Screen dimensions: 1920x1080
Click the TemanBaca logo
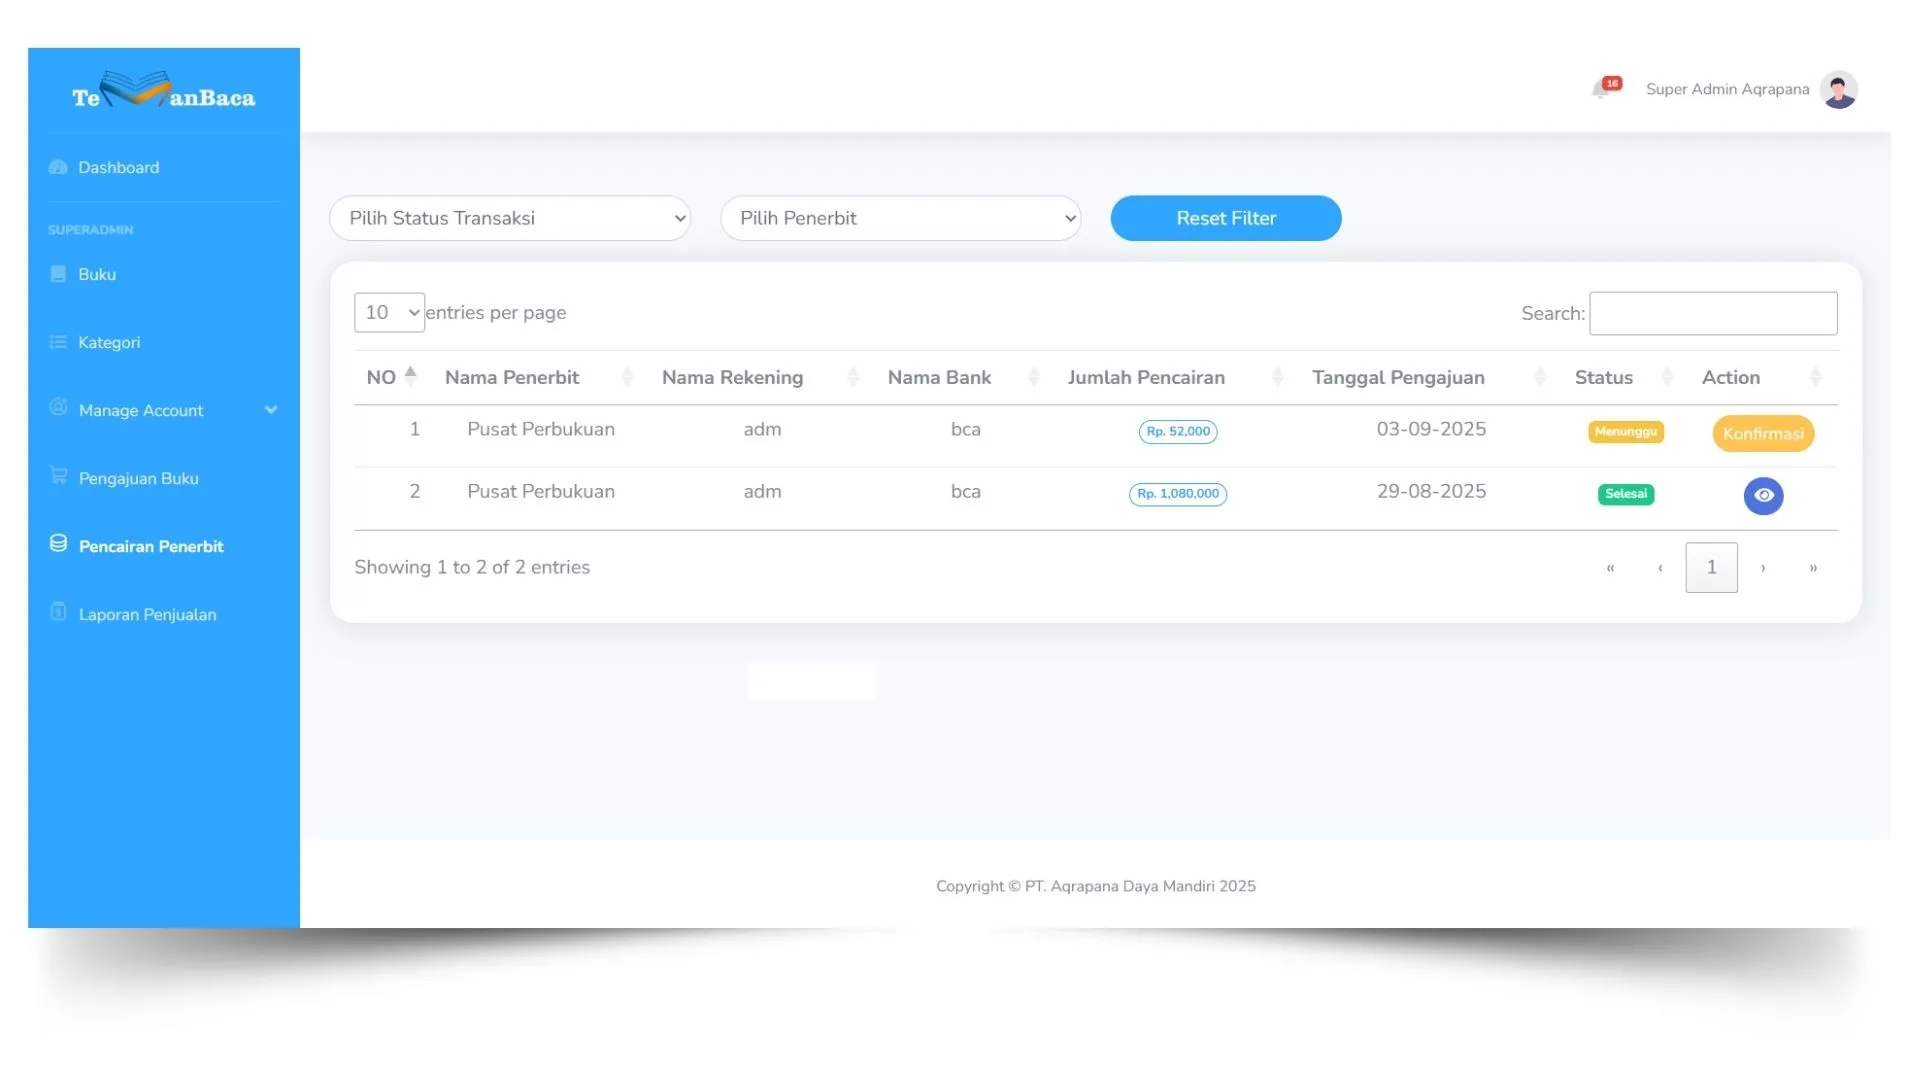click(x=164, y=92)
